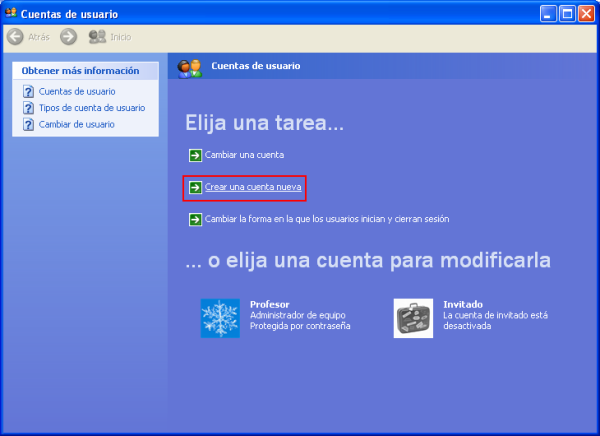
Task: Click help icon beside Cambiar de usuario
Action: [x=29, y=124]
